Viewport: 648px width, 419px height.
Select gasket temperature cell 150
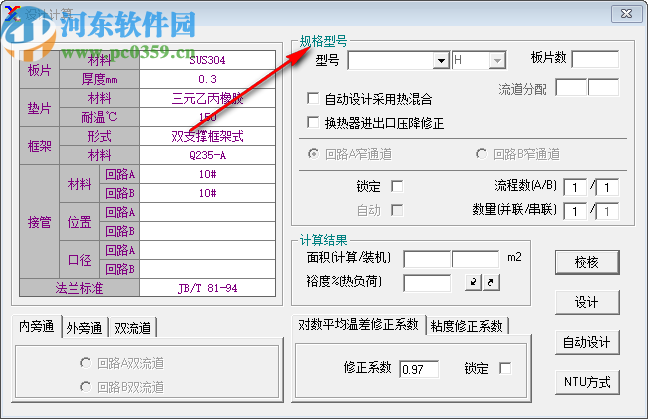coord(207,117)
